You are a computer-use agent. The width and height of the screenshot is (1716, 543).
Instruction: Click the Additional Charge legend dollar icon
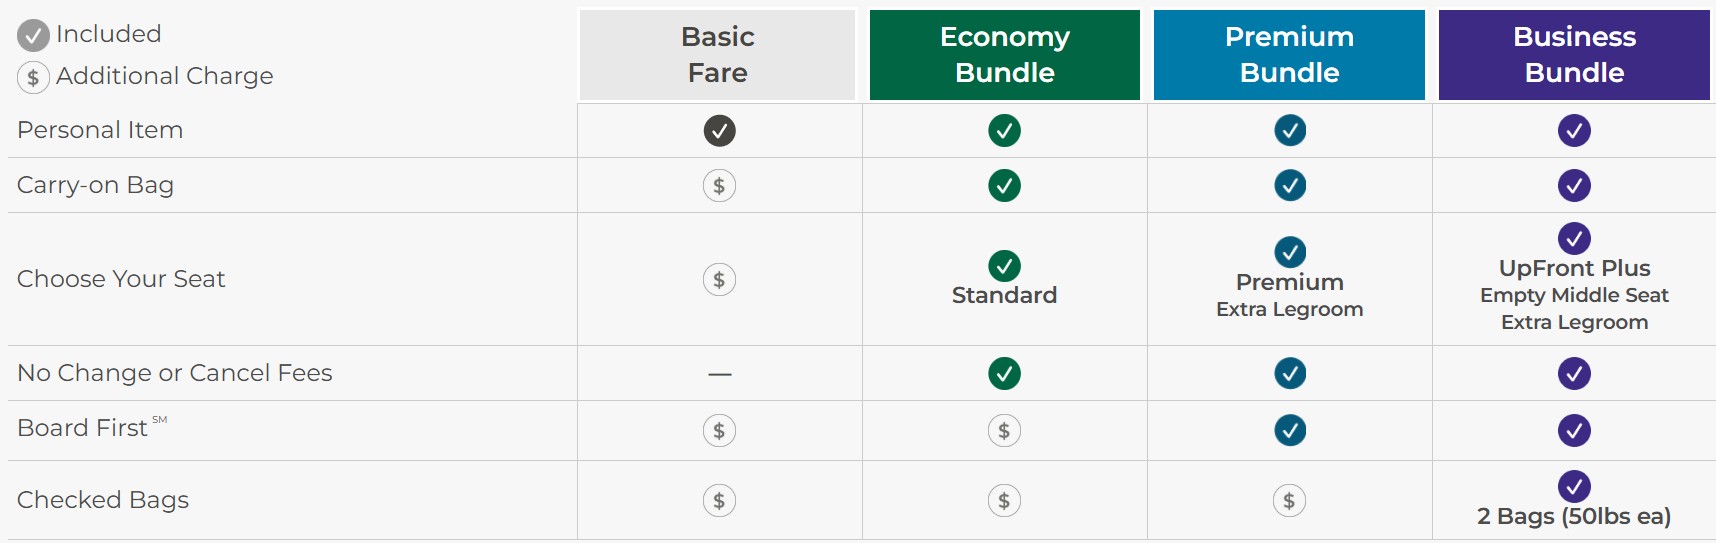(x=33, y=78)
